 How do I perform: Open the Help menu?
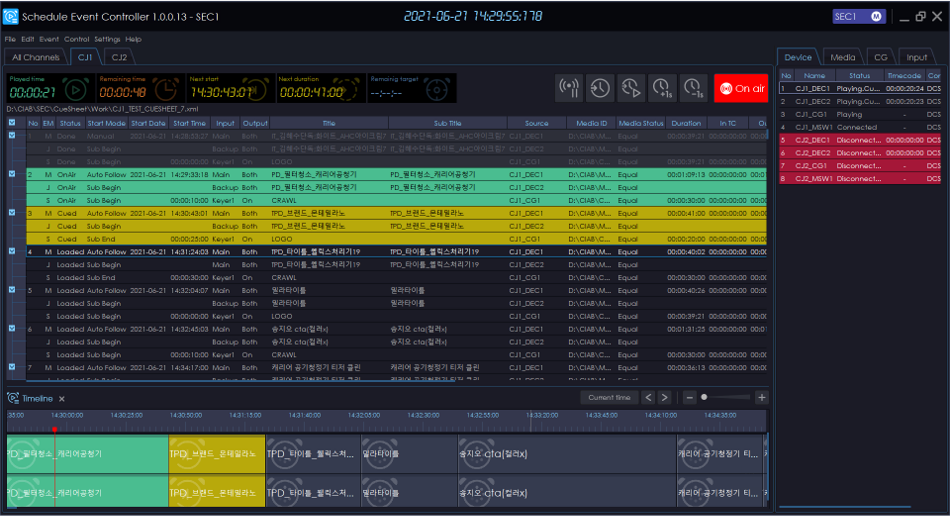133,39
